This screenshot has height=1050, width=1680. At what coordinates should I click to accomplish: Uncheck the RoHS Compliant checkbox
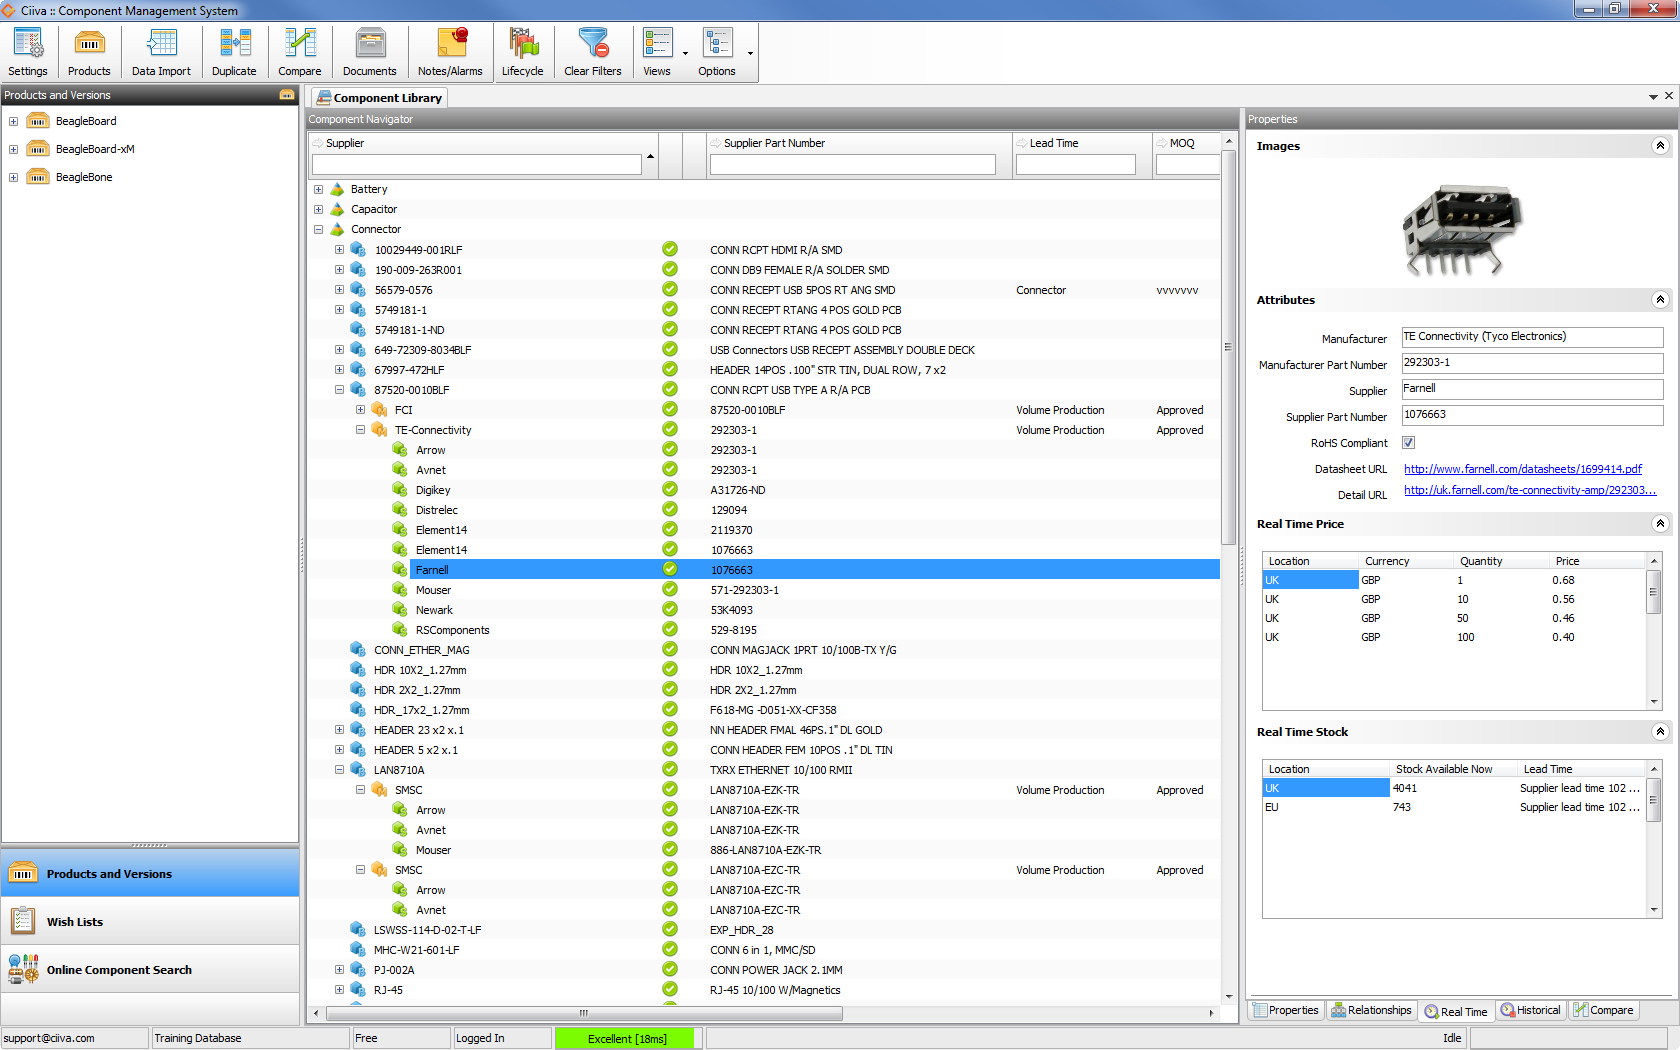pos(1408,442)
